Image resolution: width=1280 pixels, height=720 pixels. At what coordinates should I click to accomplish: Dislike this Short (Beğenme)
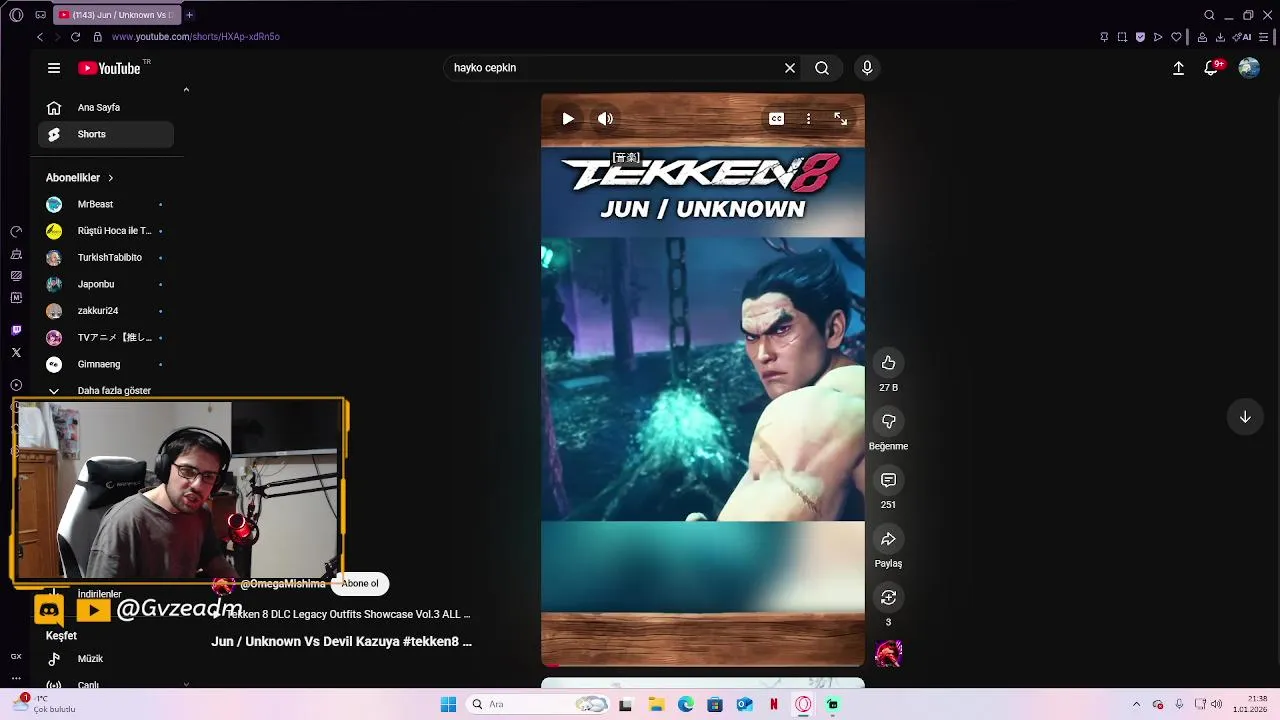click(x=888, y=422)
